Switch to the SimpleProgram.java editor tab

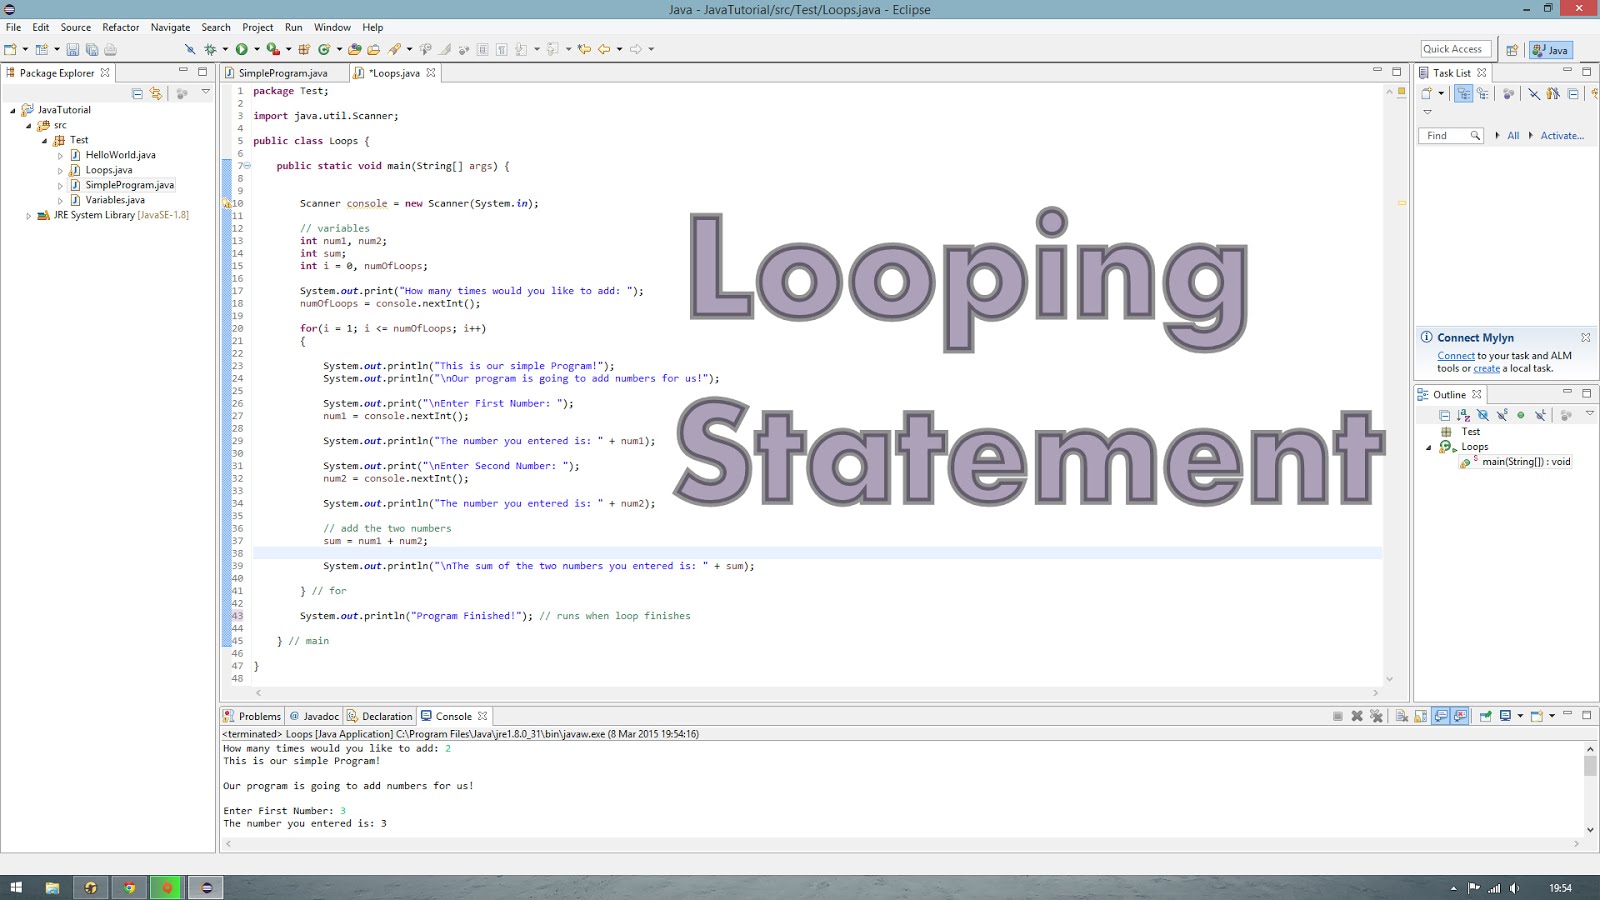283,72
